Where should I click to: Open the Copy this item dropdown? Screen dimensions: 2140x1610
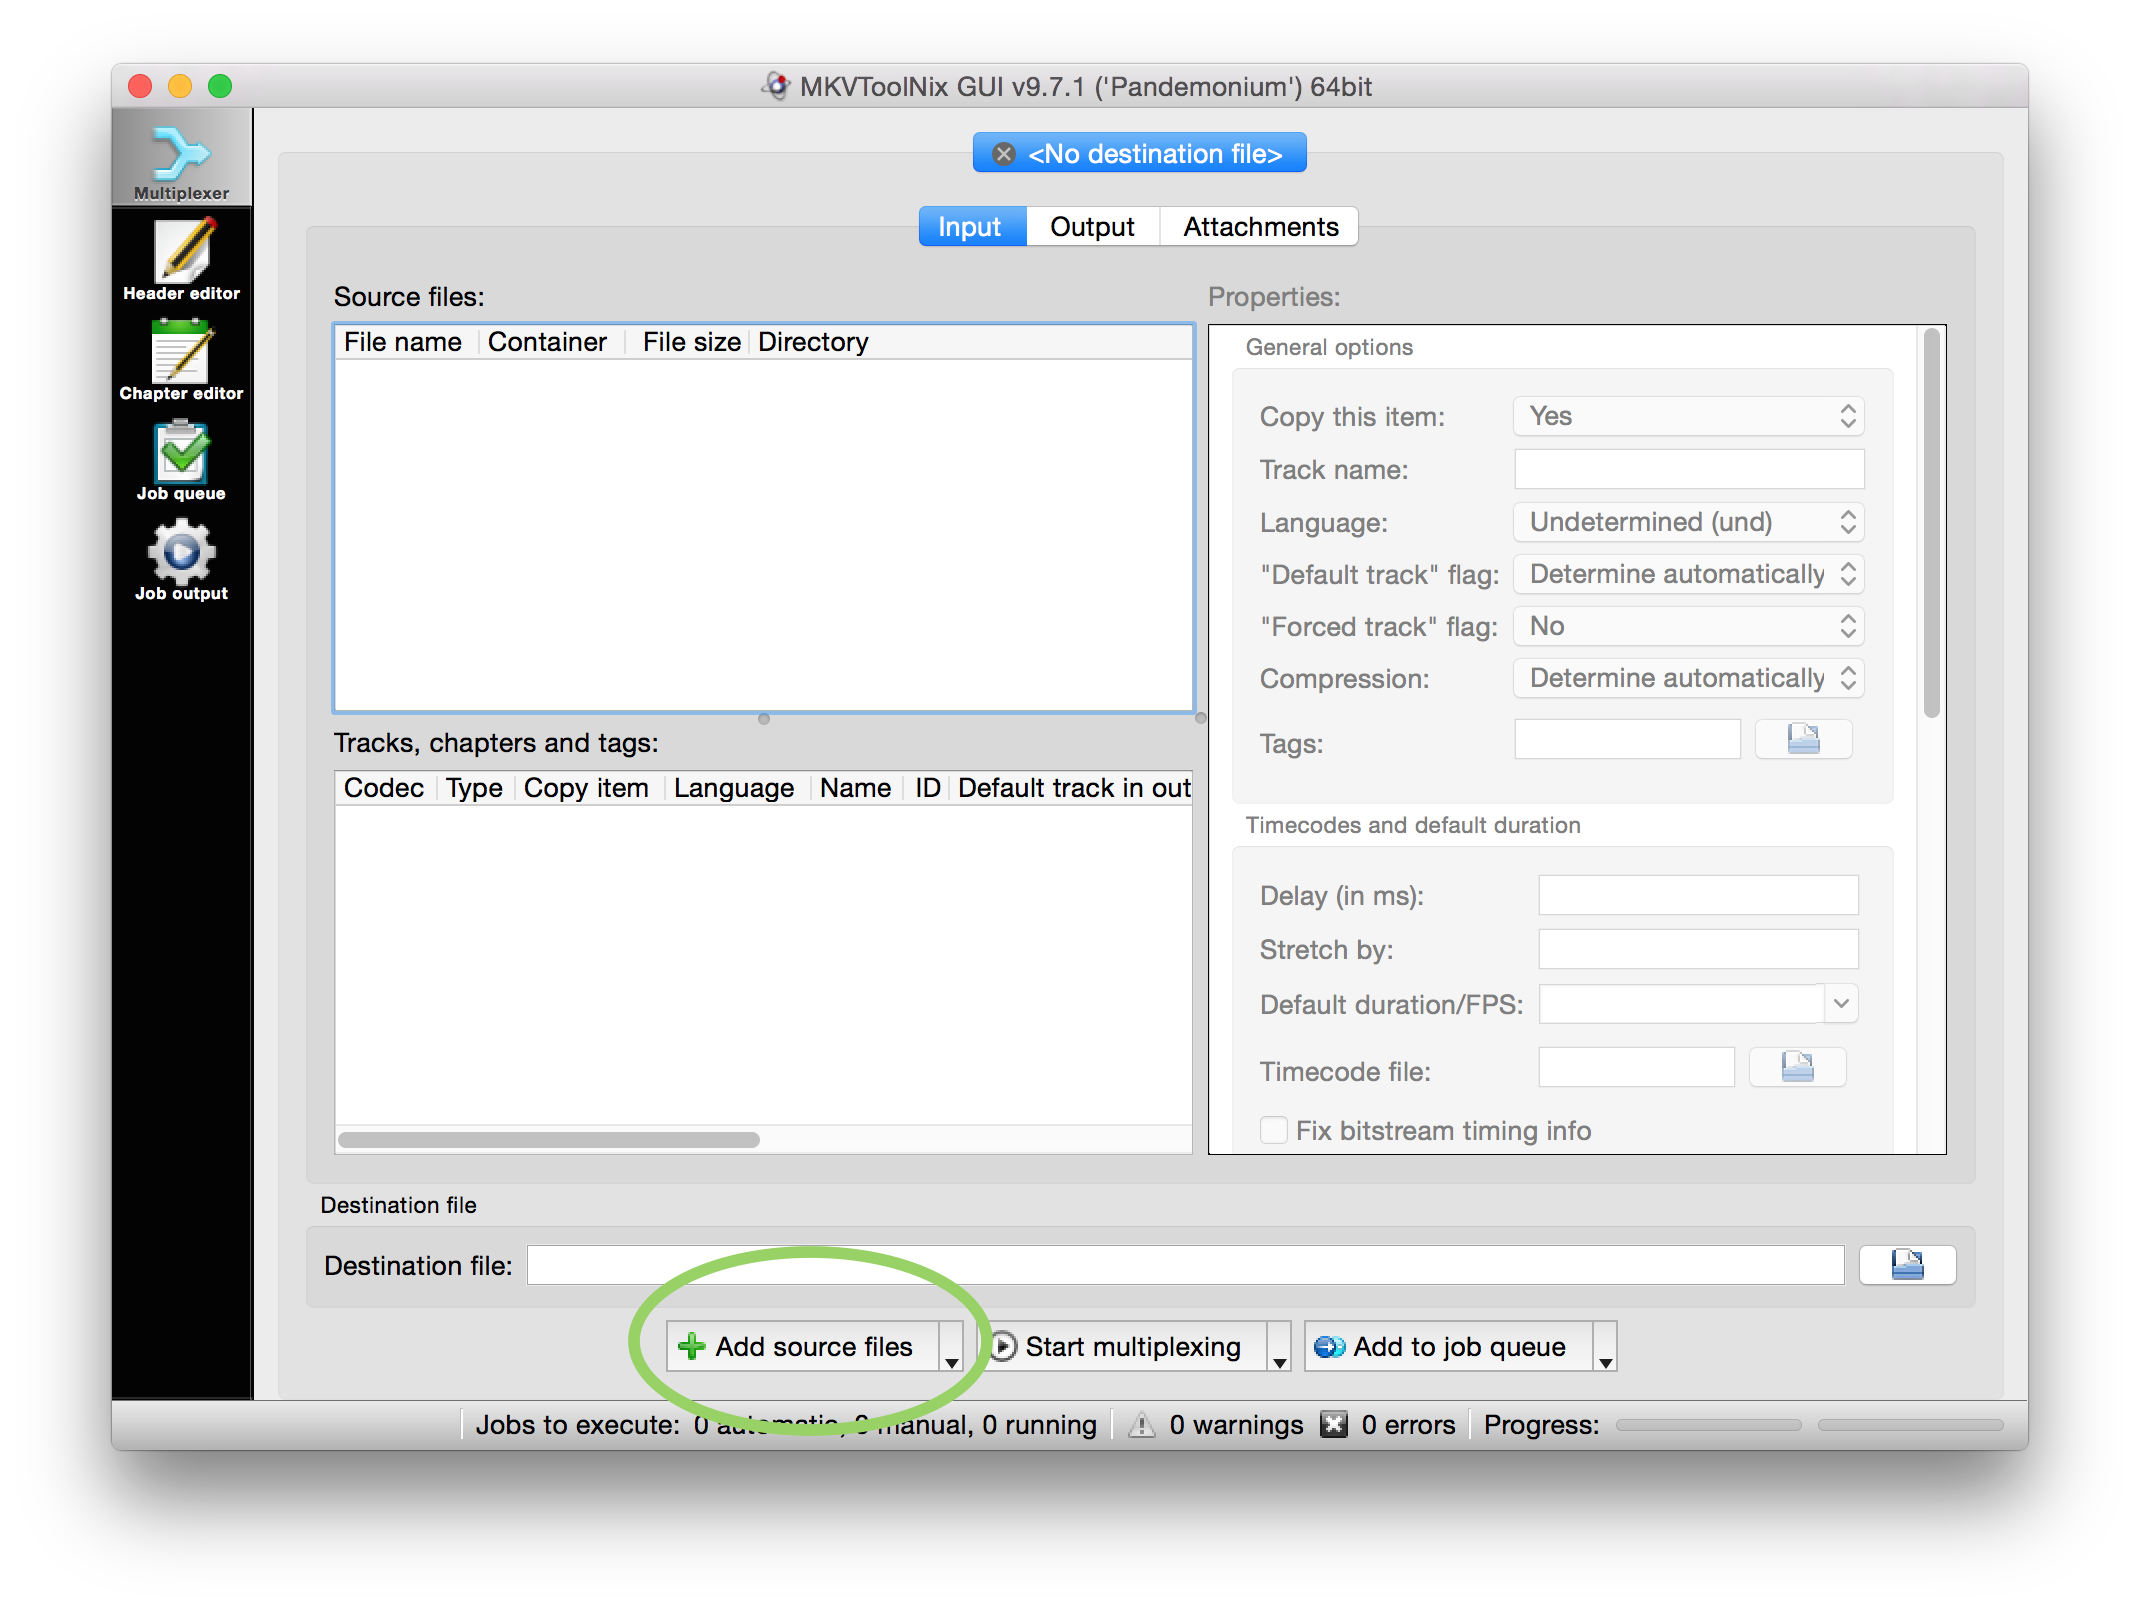click(1689, 417)
